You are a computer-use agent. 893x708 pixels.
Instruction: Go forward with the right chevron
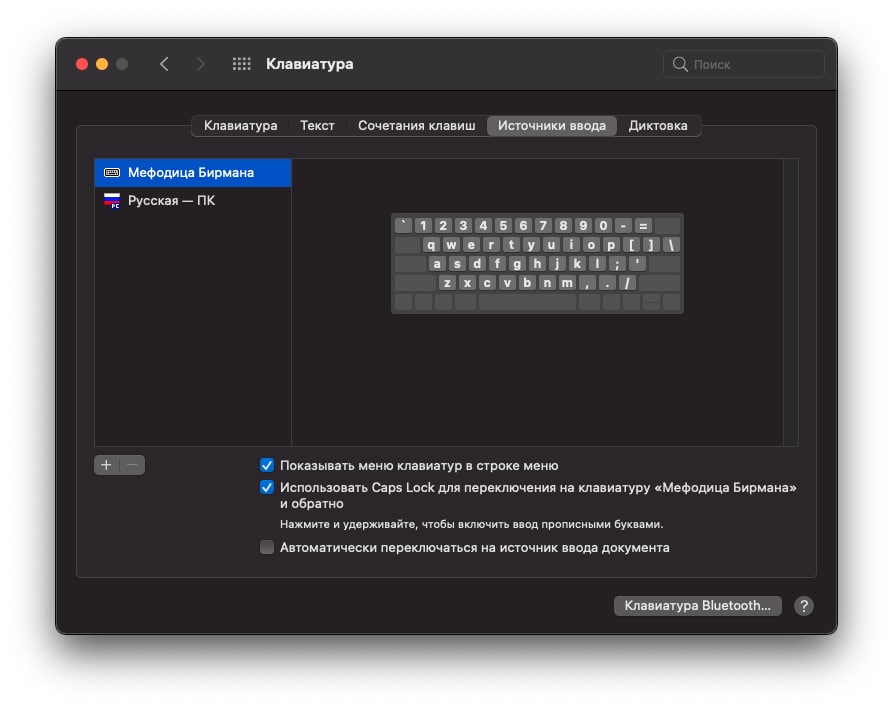click(x=200, y=64)
